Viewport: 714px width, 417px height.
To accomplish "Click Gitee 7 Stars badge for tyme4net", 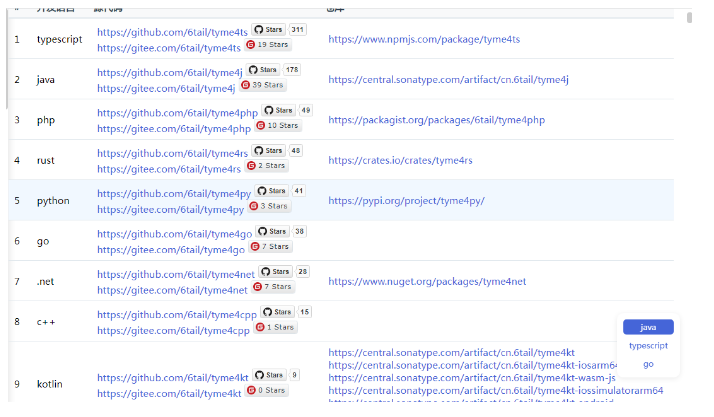I will 273,287.
